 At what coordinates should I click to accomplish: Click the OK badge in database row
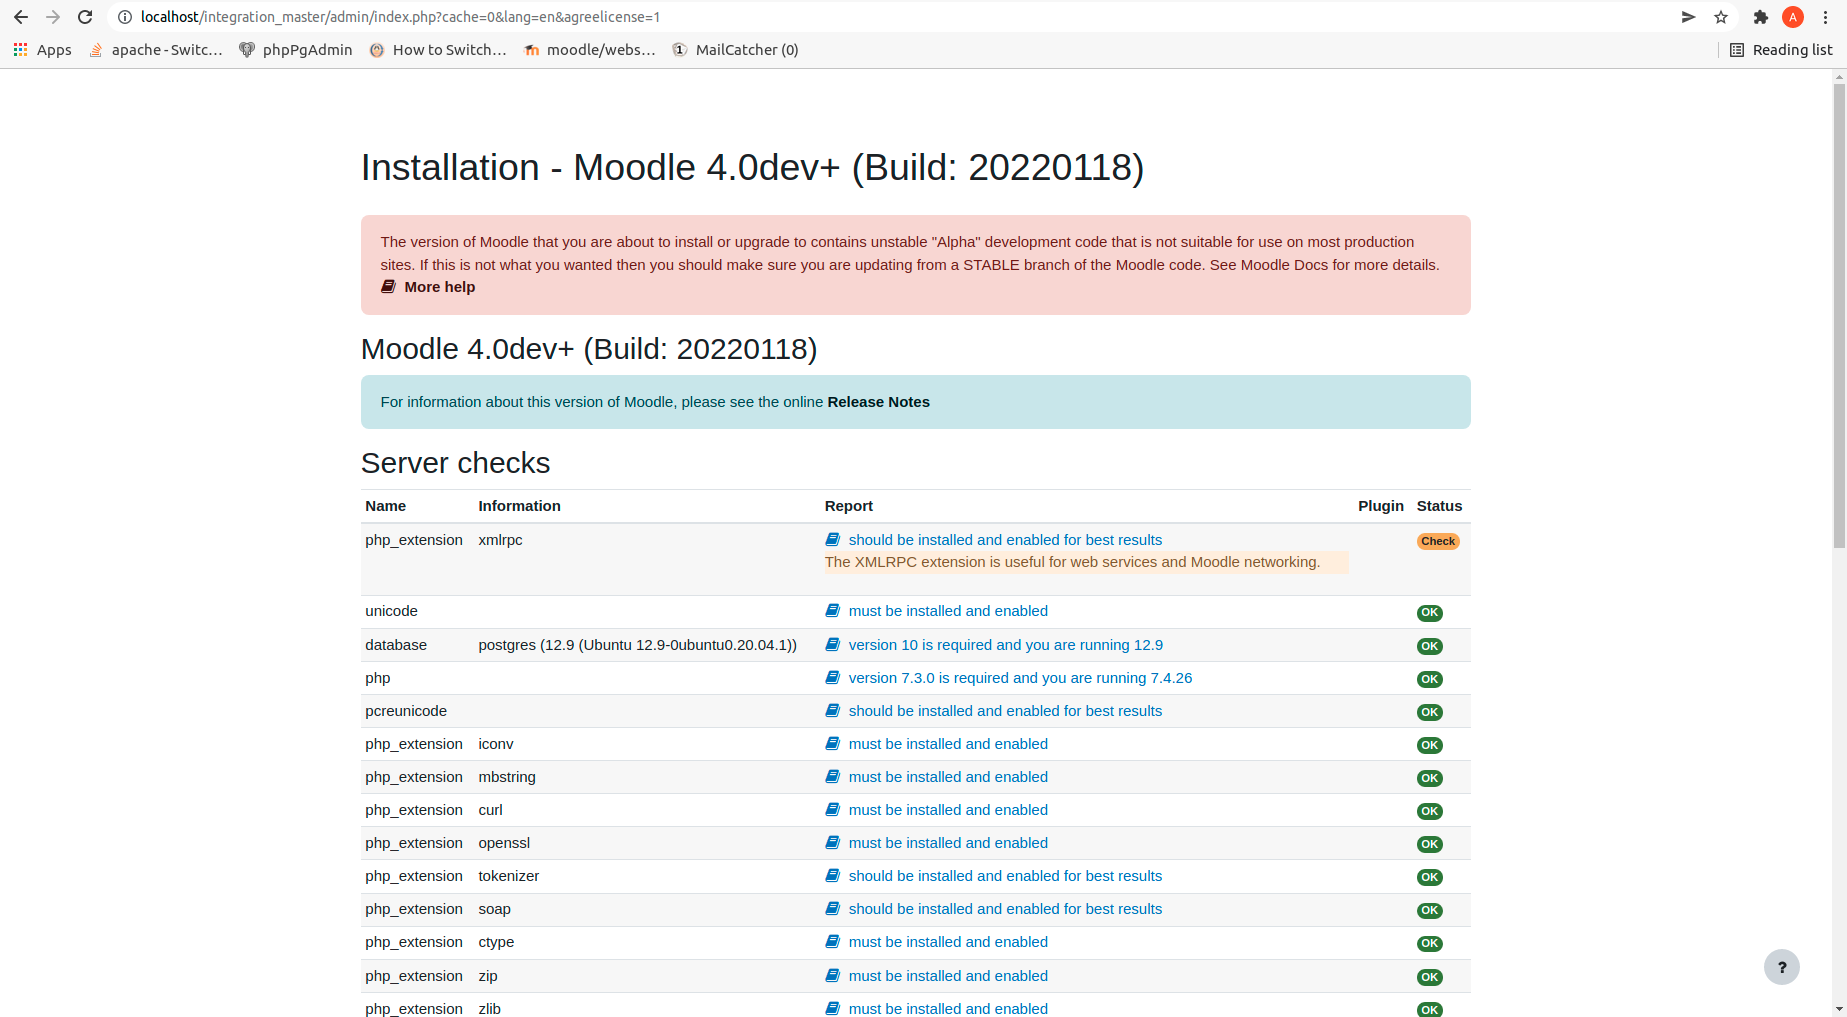click(1430, 646)
